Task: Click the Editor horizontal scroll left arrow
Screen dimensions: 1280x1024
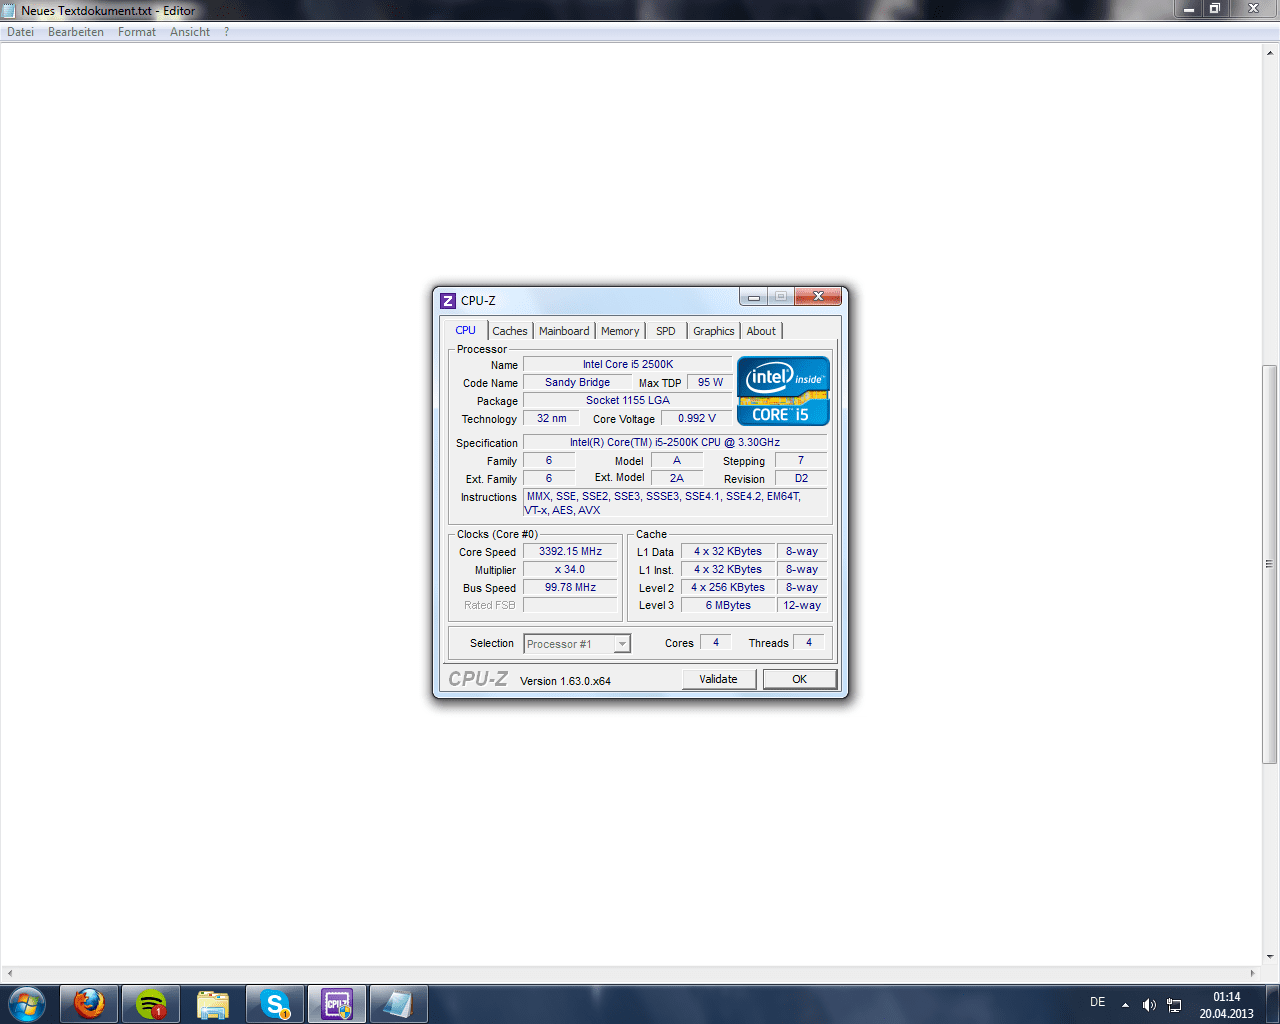Action: tap(10, 973)
